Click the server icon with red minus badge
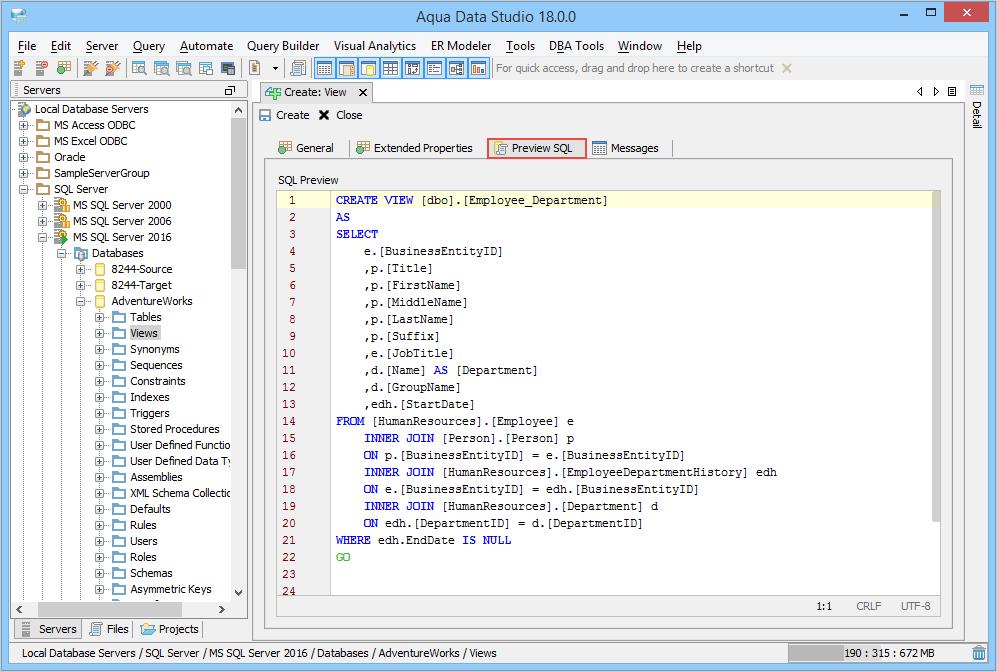Screen dimensions: 997x672 click(41, 68)
